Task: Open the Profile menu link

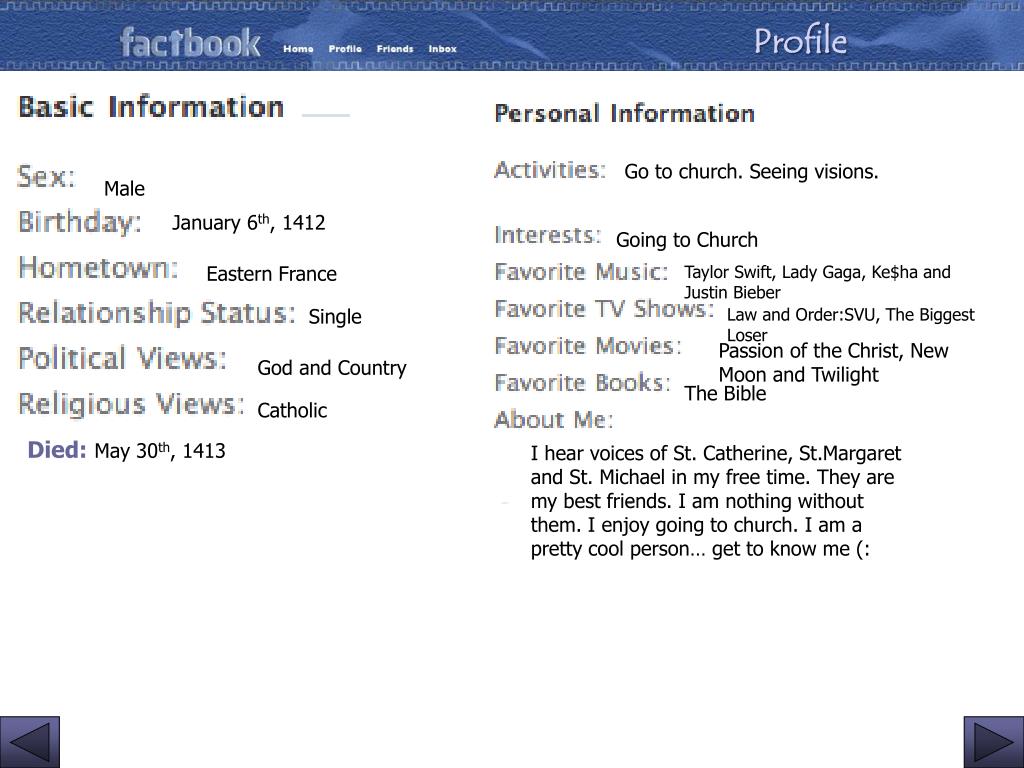Action: tap(345, 49)
